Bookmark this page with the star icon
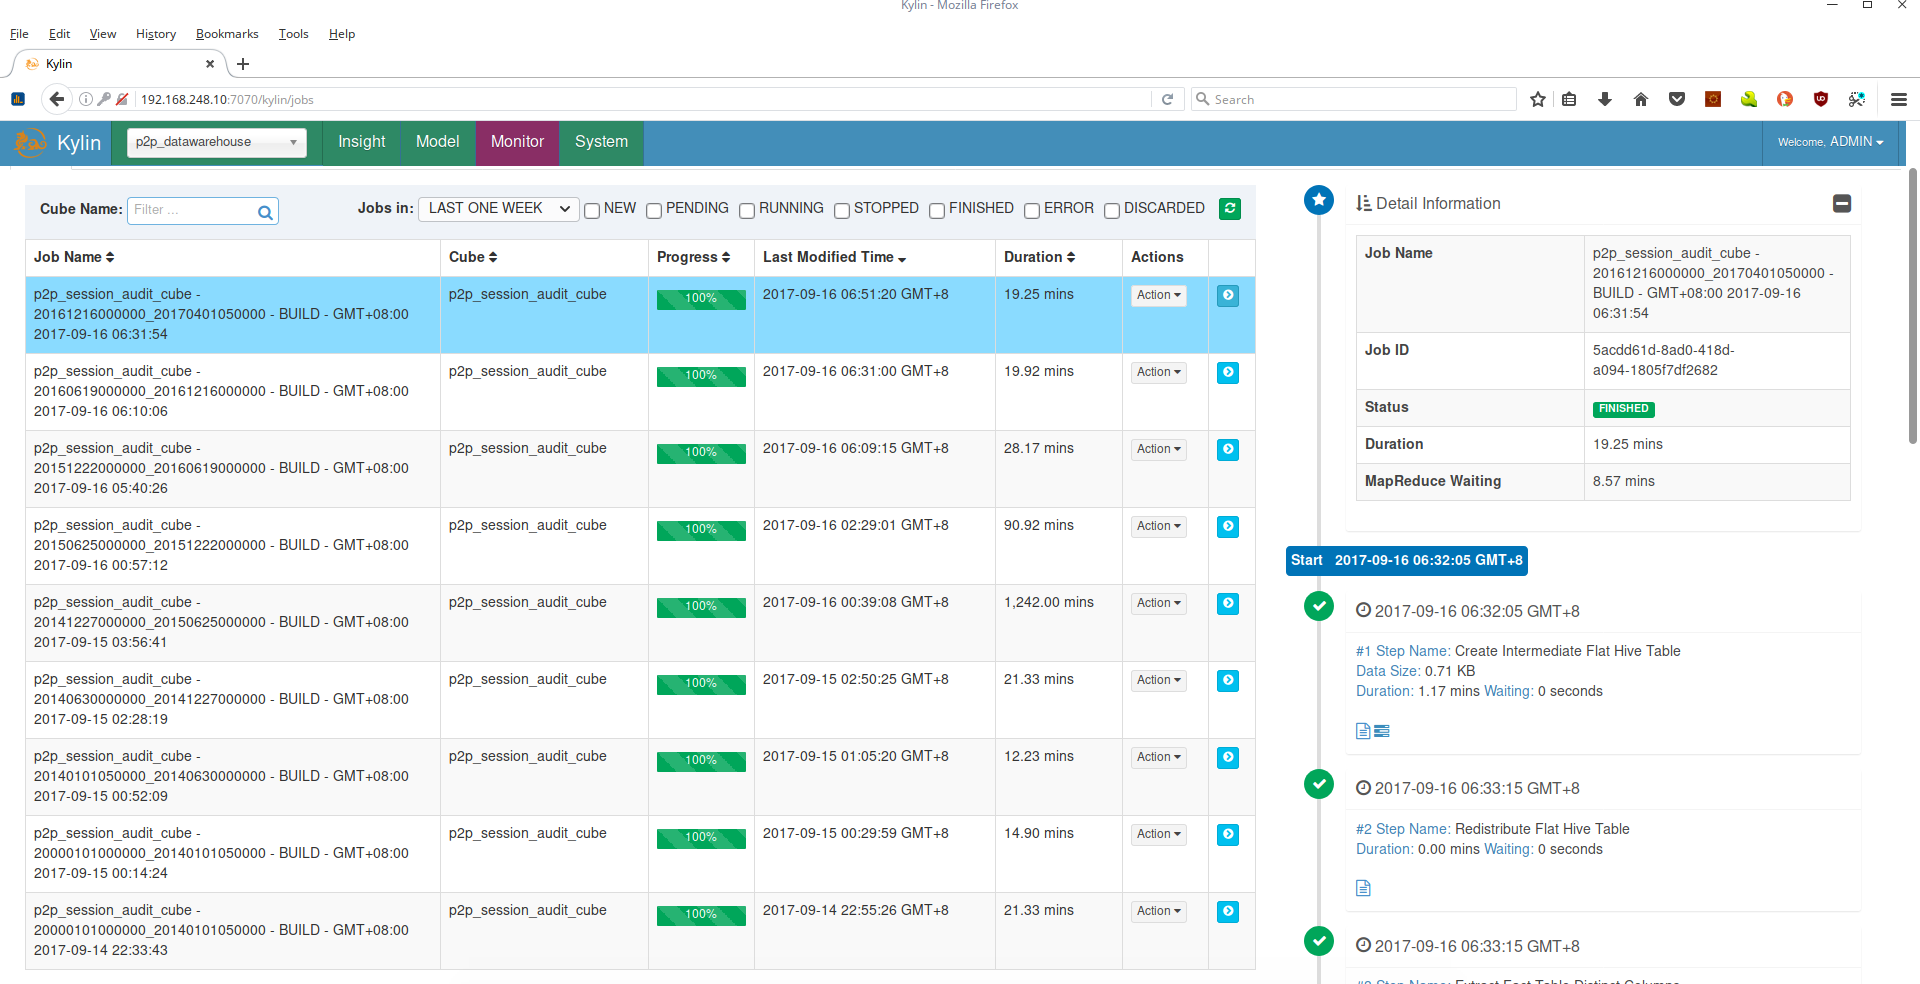The height and width of the screenshot is (984, 1920). pos(1537,99)
